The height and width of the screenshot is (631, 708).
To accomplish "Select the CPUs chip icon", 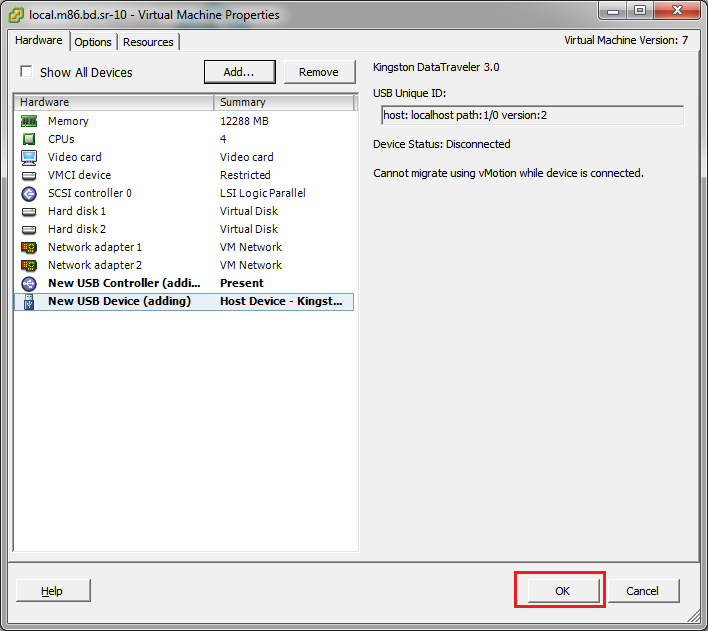I will point(29,139).
